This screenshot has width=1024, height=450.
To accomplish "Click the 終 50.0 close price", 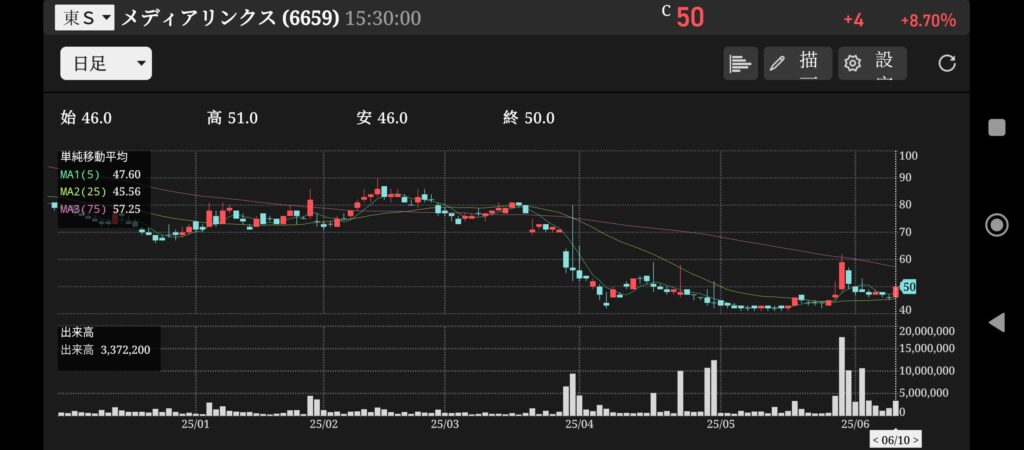I will (x=529, y=118).
